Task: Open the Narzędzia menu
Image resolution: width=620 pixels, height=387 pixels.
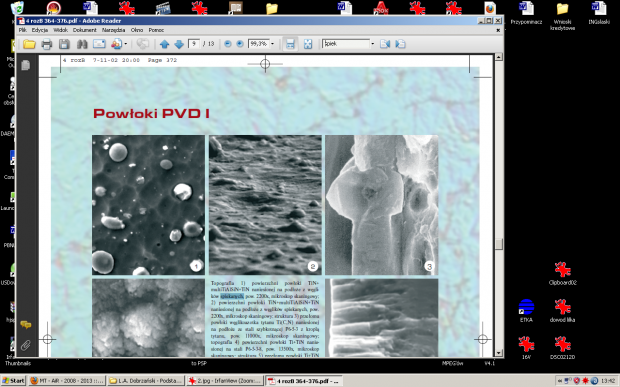Action: [113, 30]
